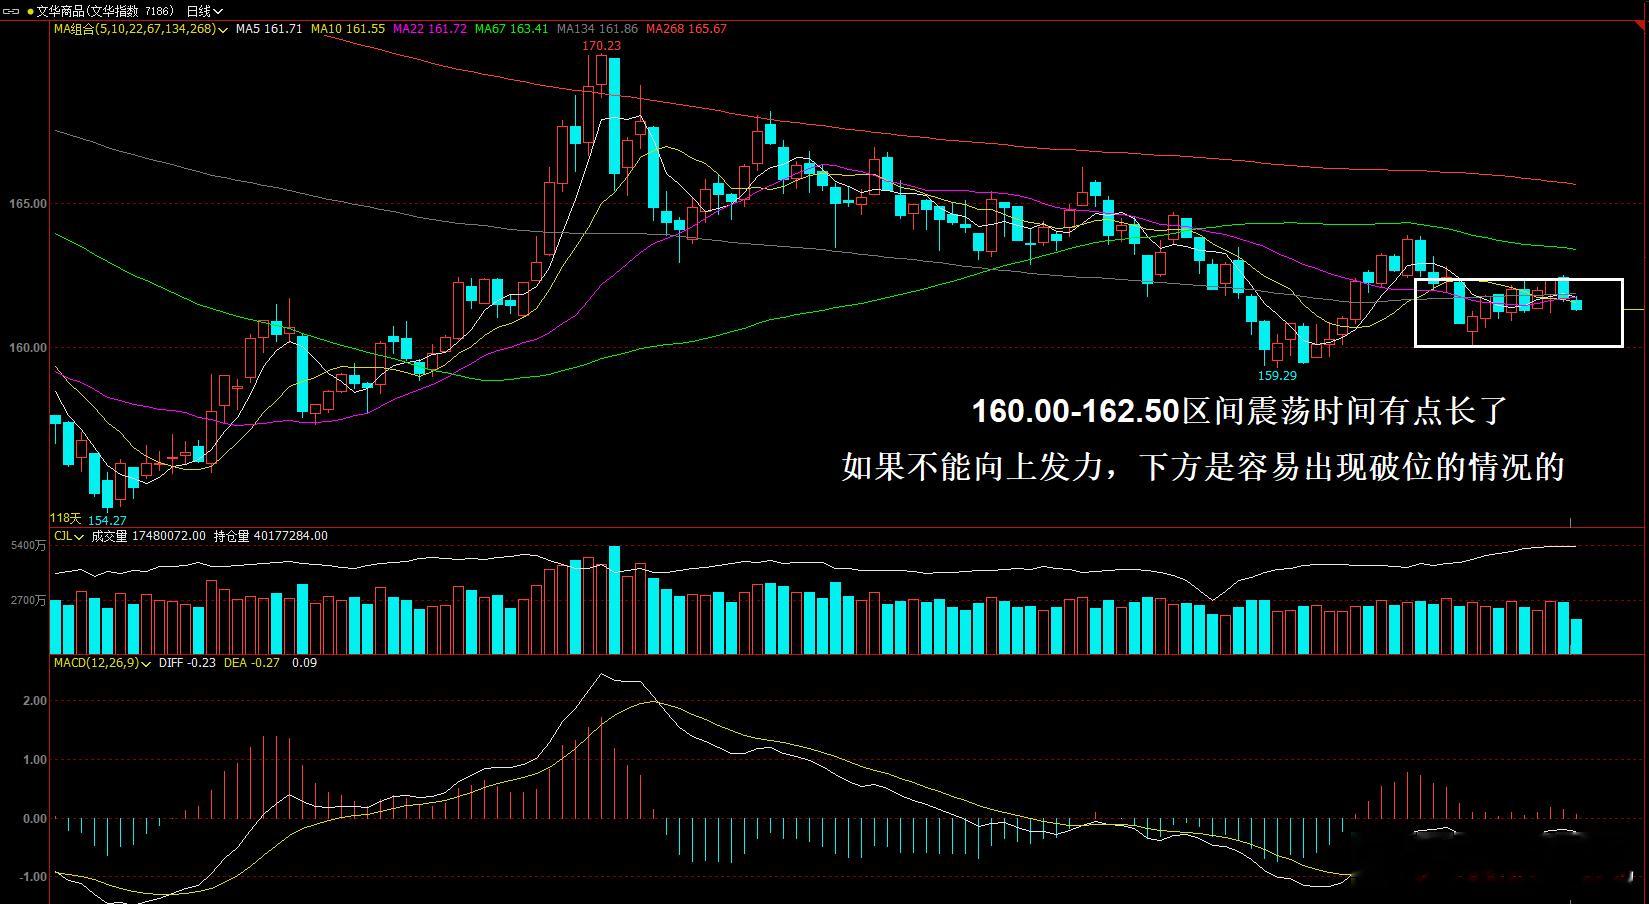Expand the MA组合 indicator dropdown

click(x=224, y=29)
